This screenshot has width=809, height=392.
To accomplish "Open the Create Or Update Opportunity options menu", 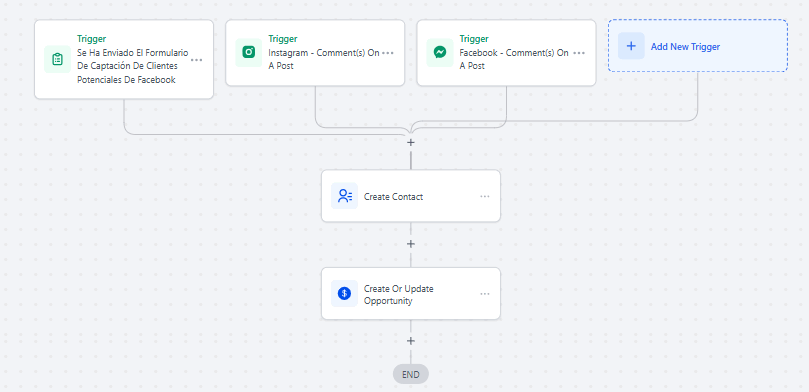I will (x=484, y=293).
